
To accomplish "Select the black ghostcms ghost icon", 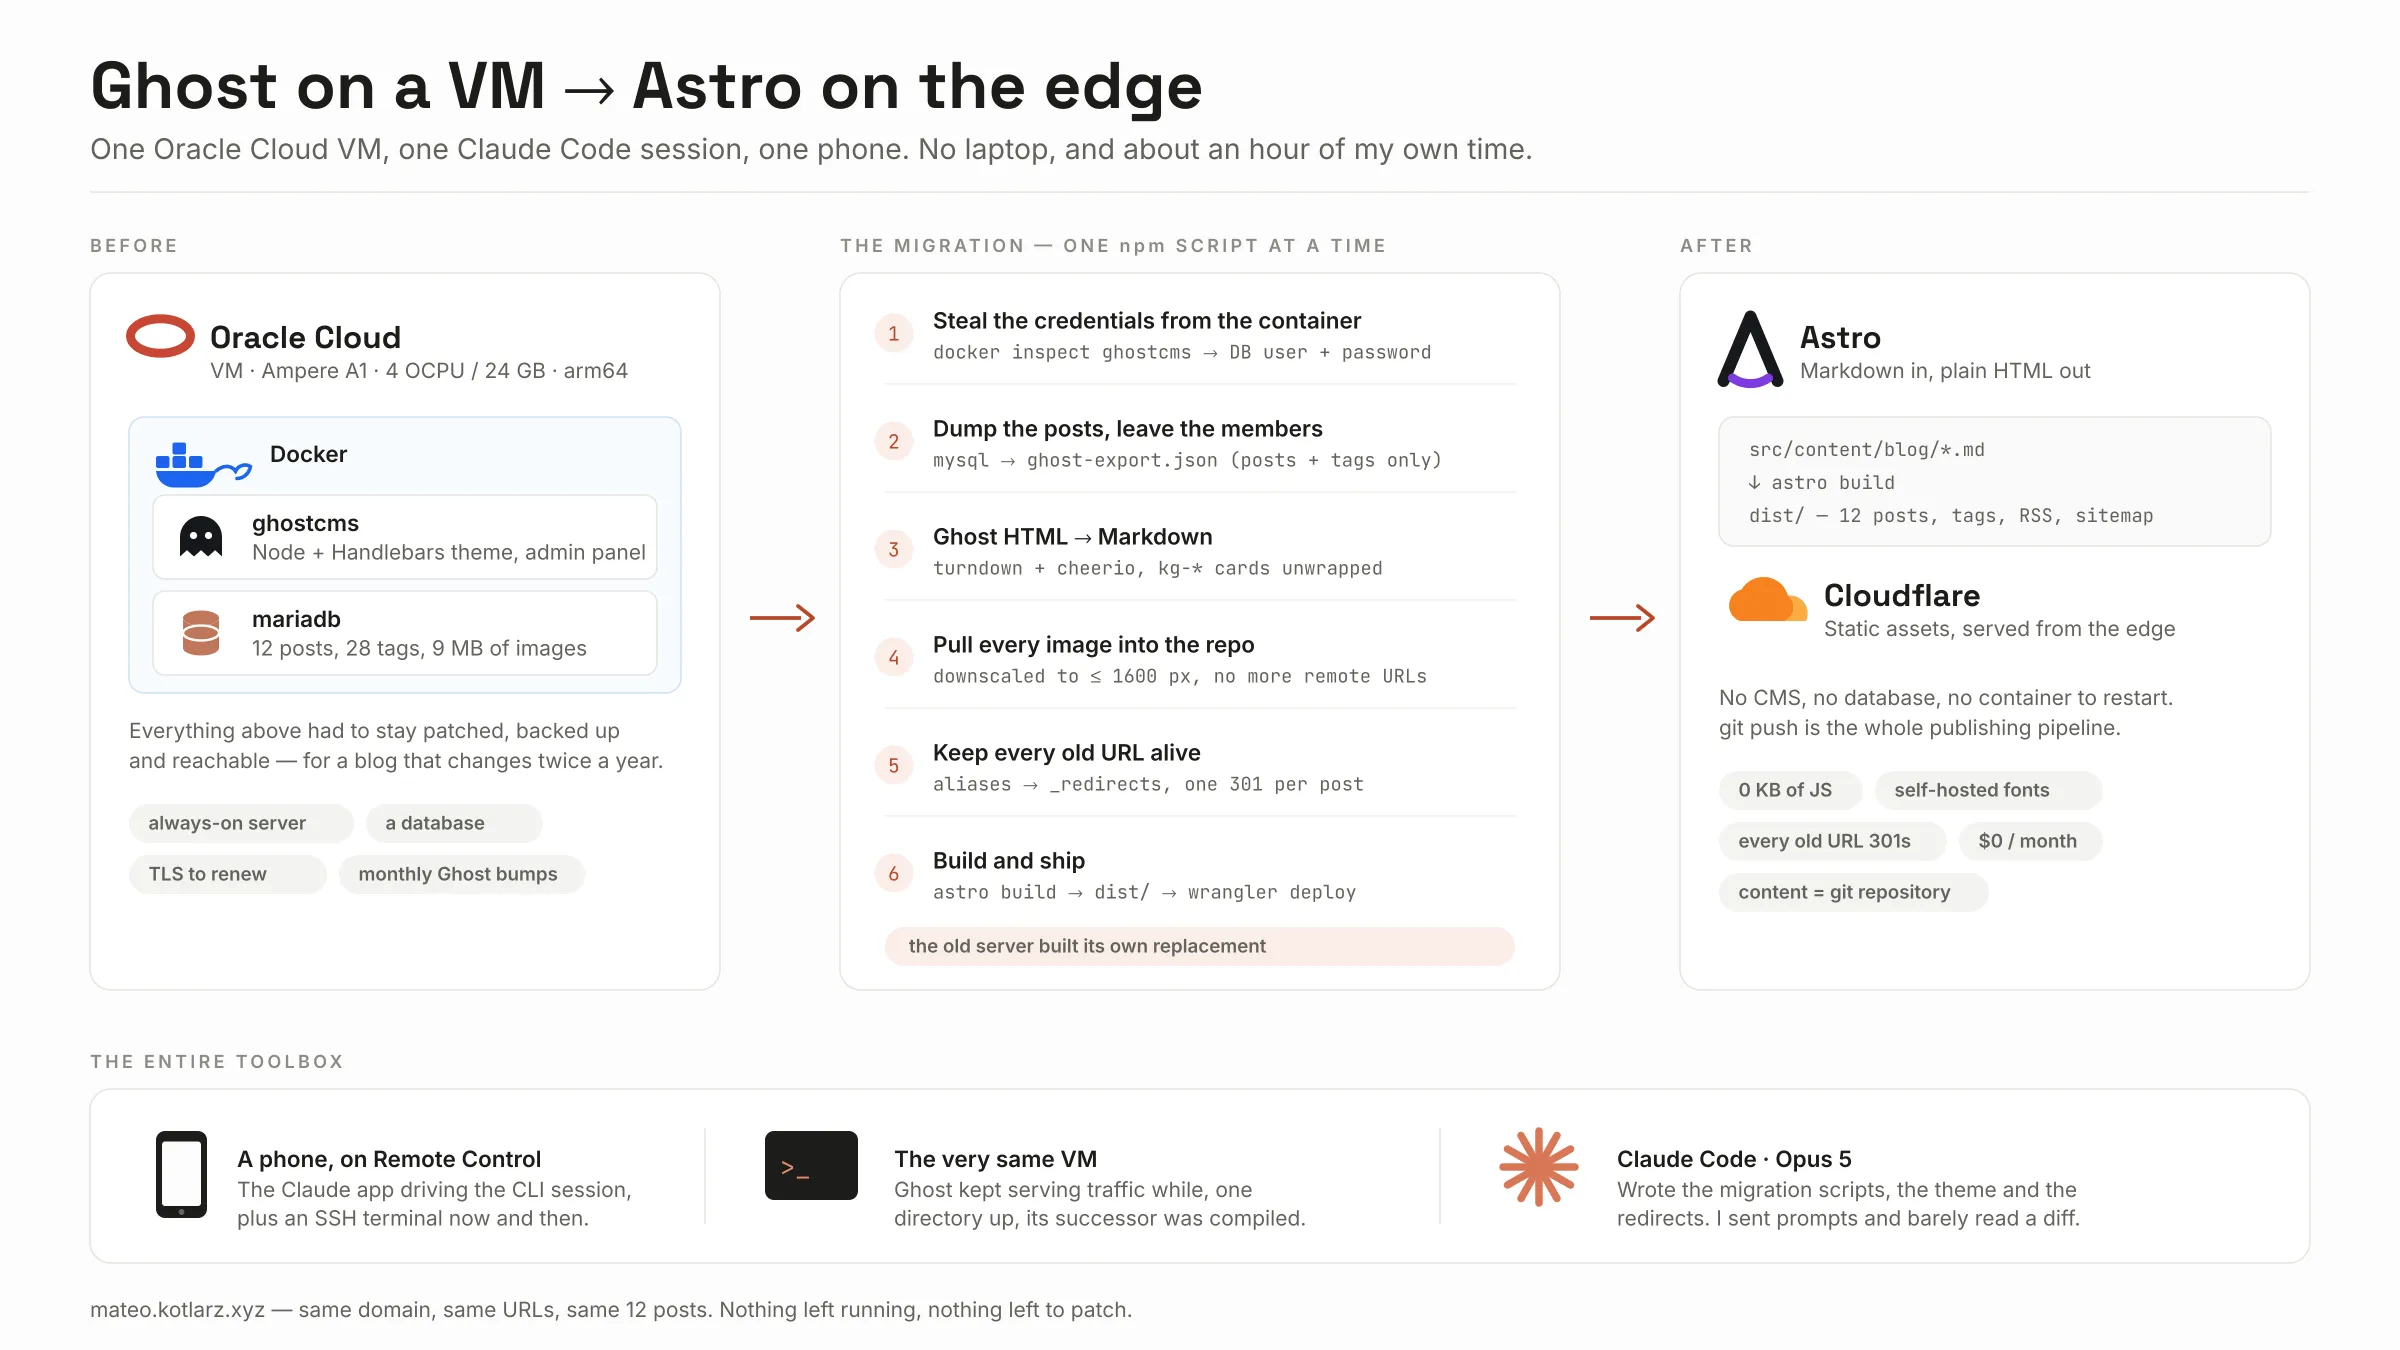I will pyautogui.click(x=201, y=537).
